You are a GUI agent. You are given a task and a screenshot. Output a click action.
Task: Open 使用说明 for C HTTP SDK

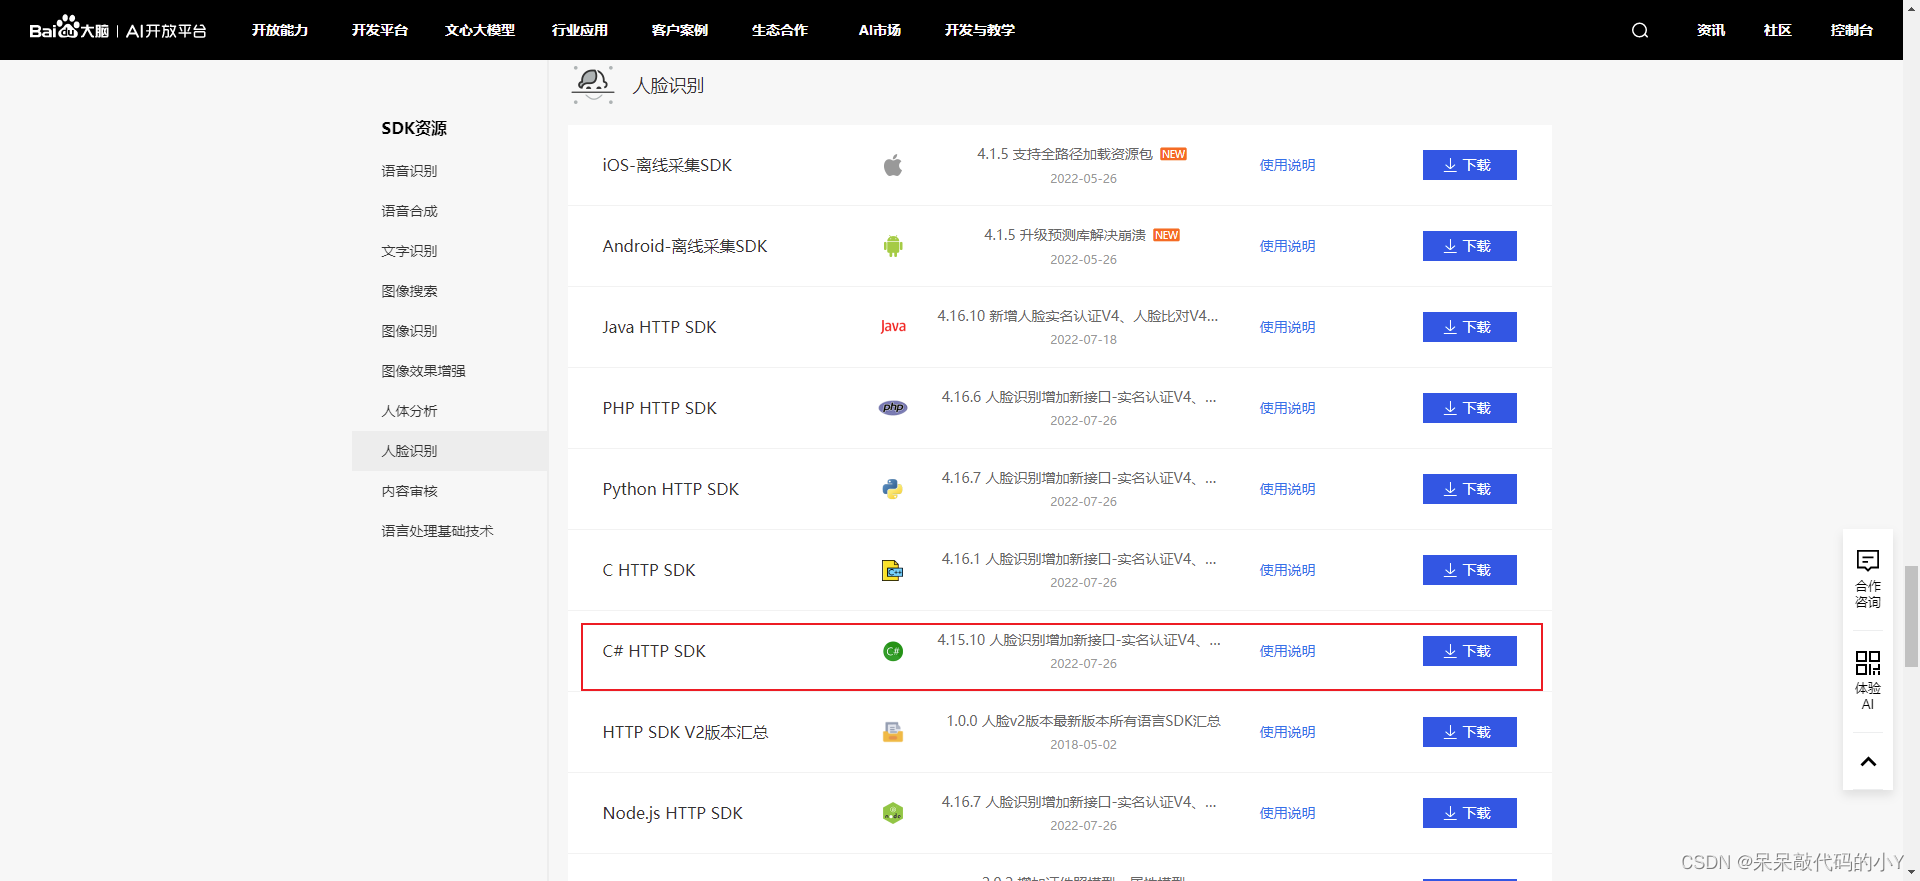point(1287,570)
